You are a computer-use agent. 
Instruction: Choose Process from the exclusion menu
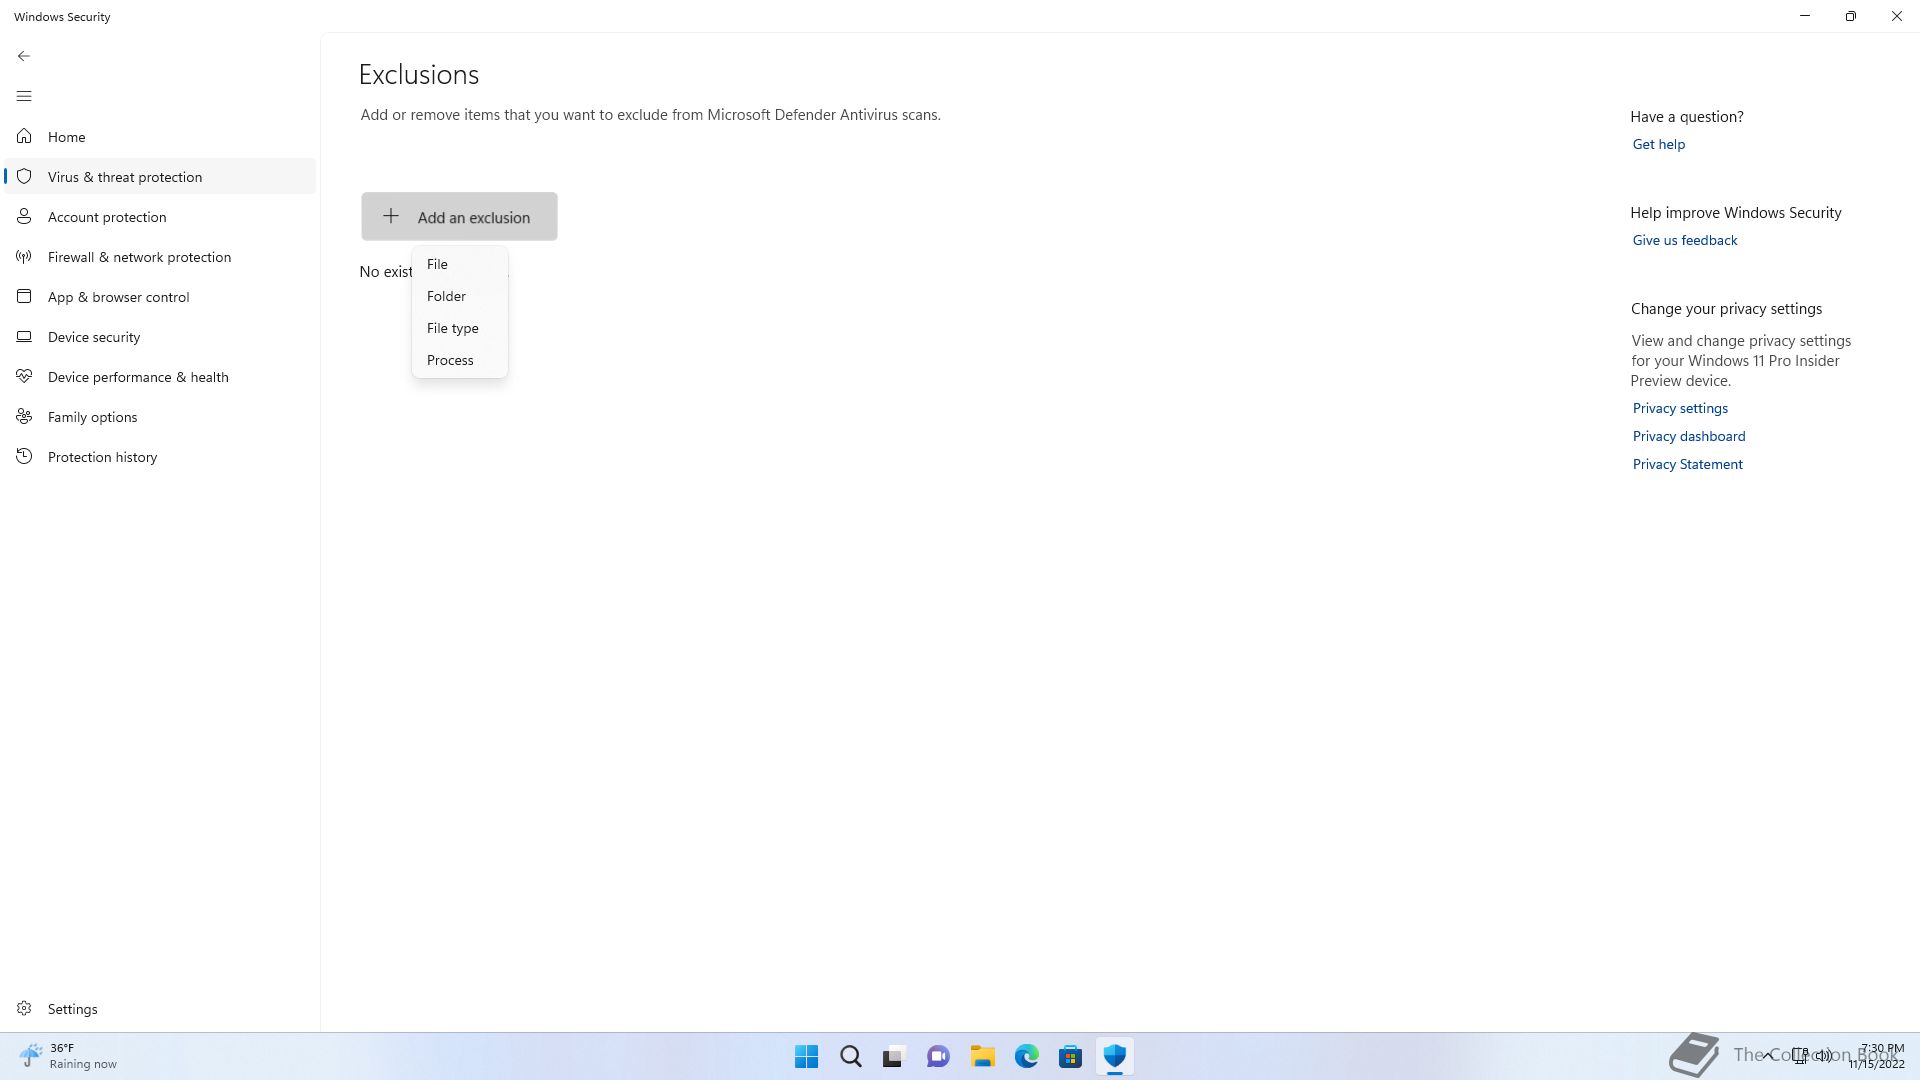pyautogui.click(x=459, y=360)
